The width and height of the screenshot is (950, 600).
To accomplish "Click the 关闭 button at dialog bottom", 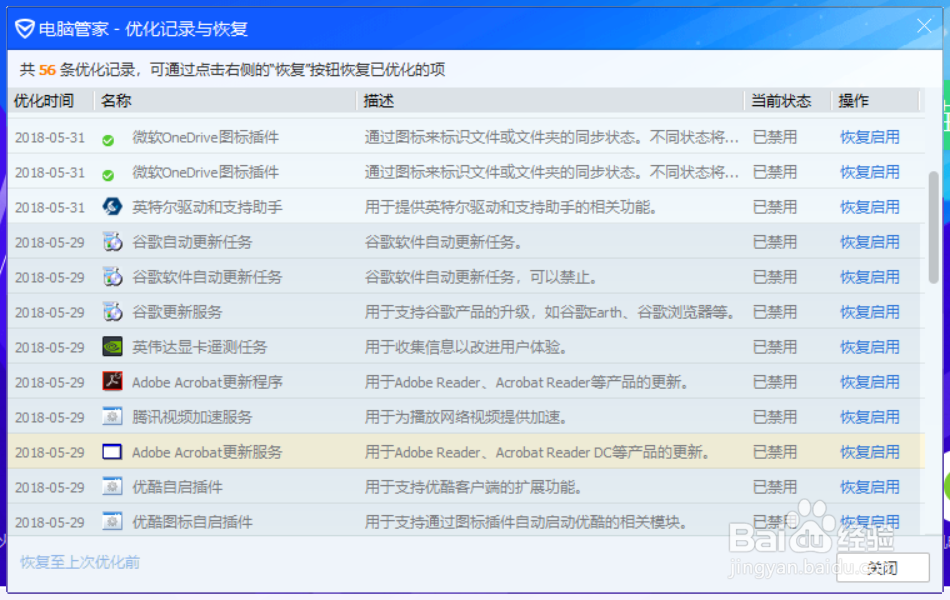I will [x=883, y=568].
